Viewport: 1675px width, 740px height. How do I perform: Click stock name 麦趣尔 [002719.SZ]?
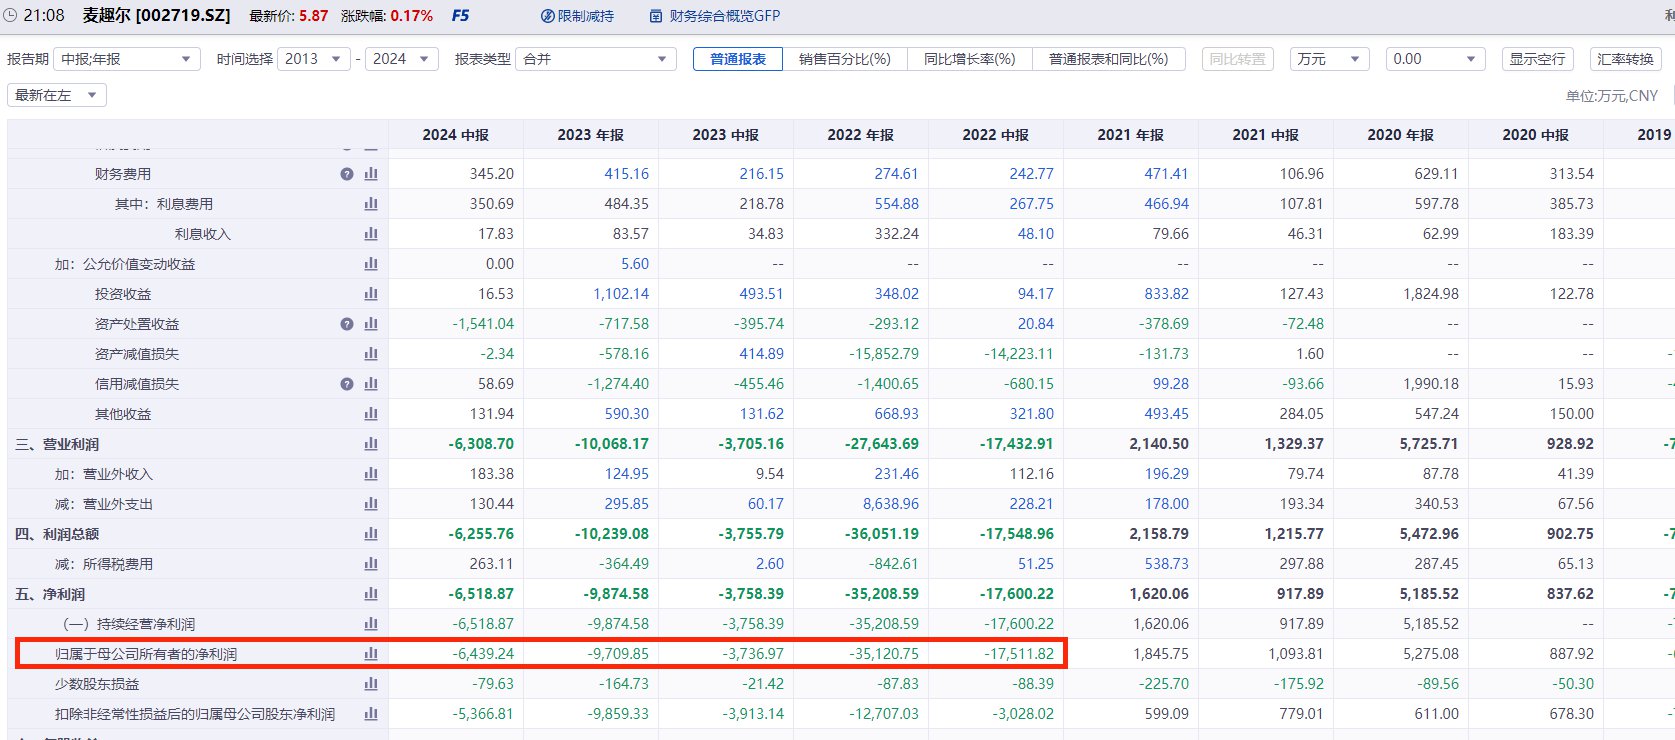156,16
